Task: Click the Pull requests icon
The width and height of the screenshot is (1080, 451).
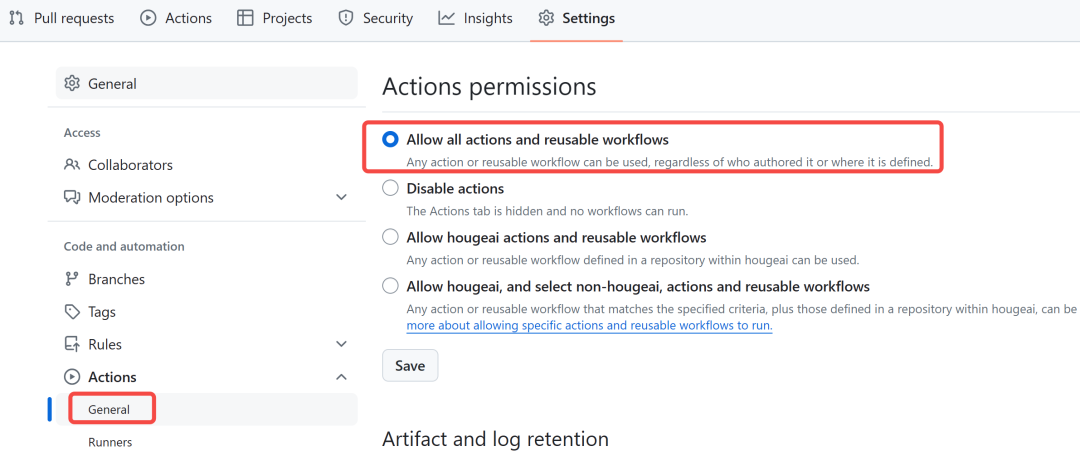Action: click(16, 18)
